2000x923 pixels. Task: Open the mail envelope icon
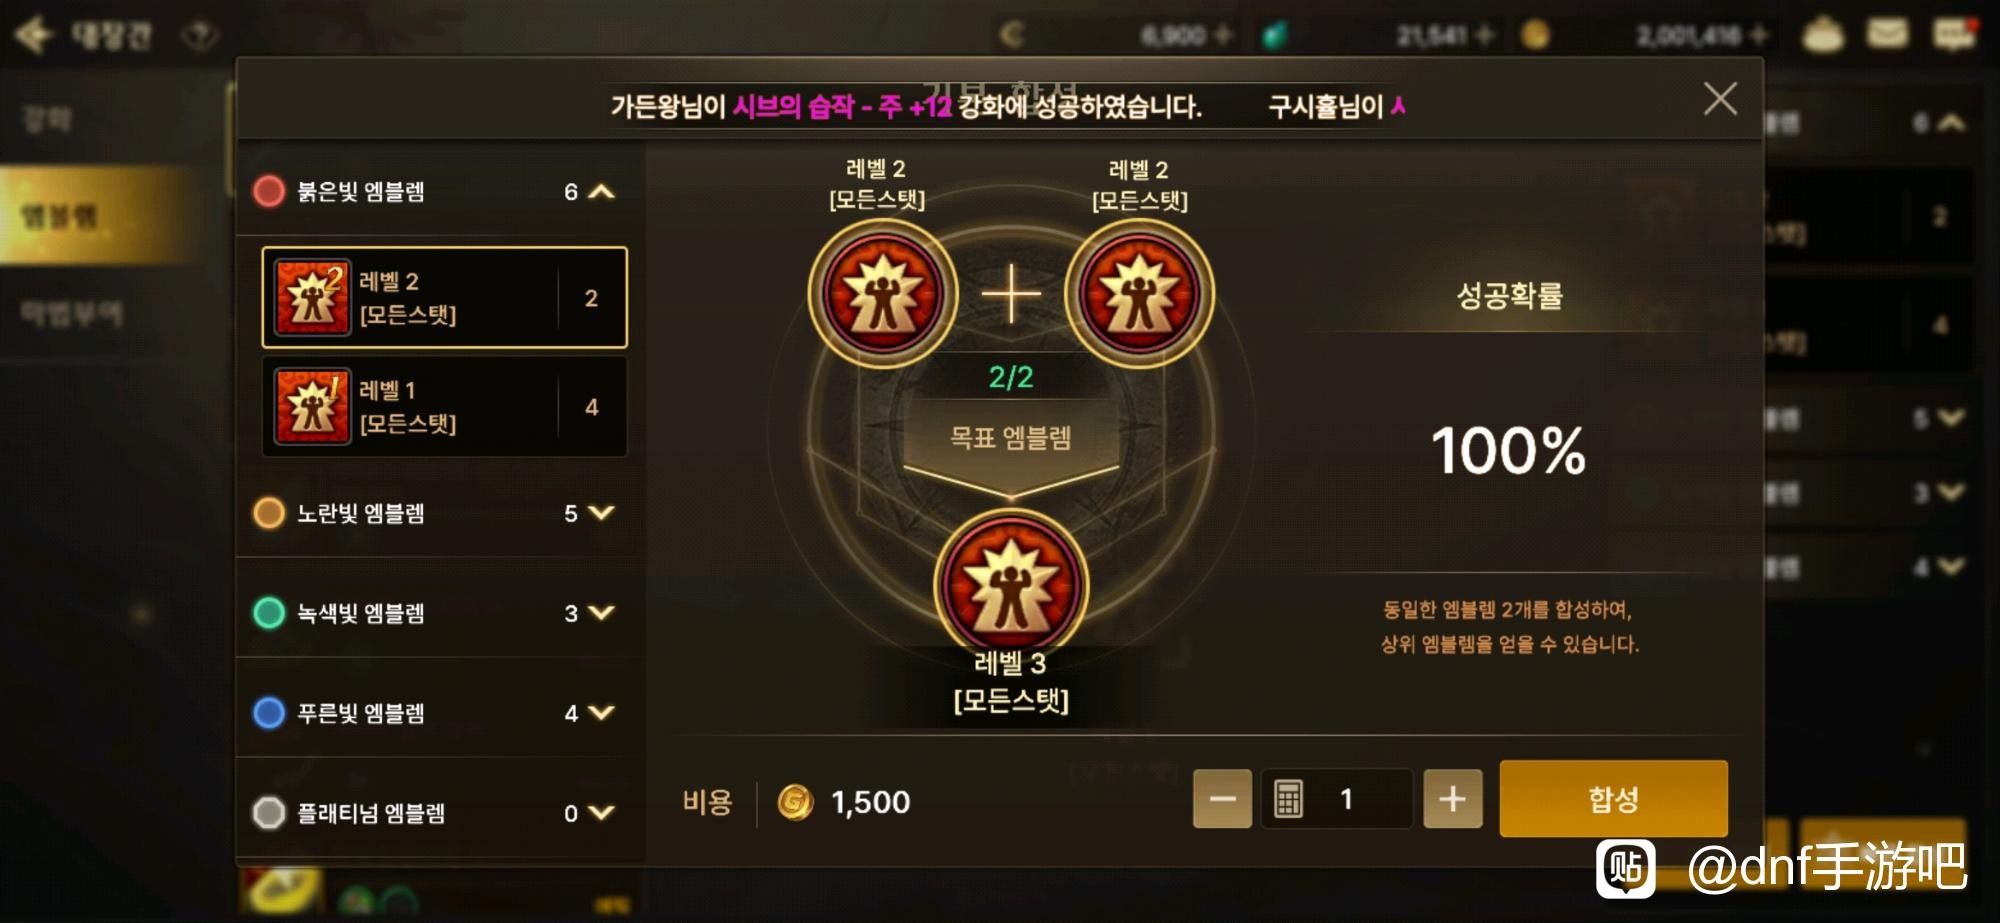(x=1887, y=34)
